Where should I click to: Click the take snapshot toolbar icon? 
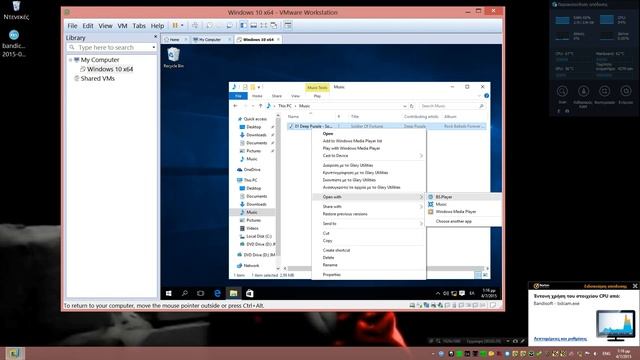(209, 25)
